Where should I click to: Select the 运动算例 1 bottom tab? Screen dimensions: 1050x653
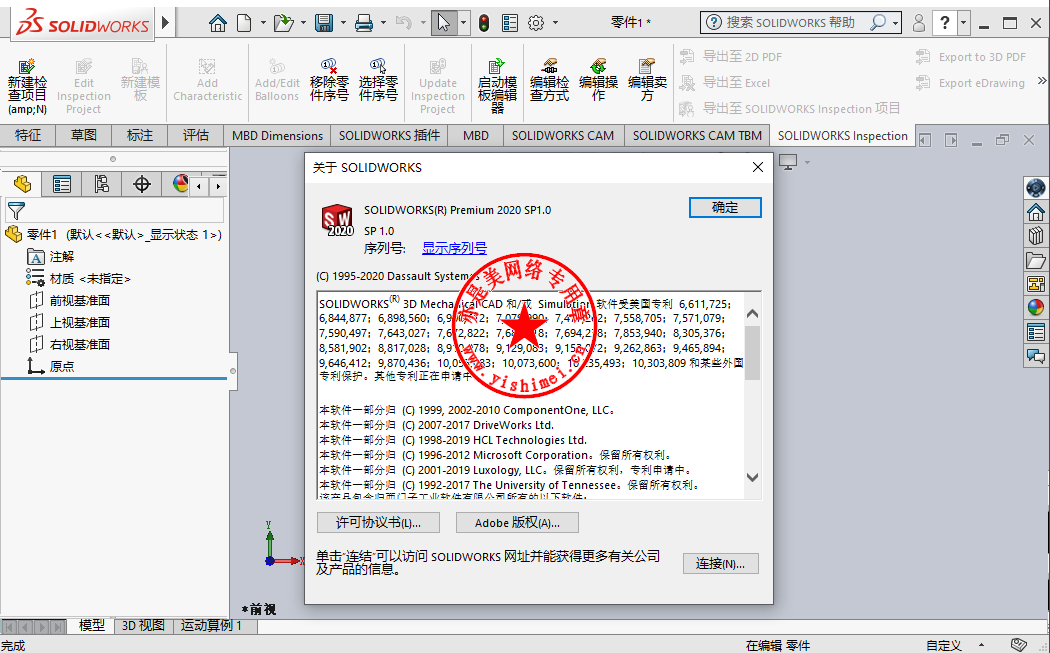(211, 626)
